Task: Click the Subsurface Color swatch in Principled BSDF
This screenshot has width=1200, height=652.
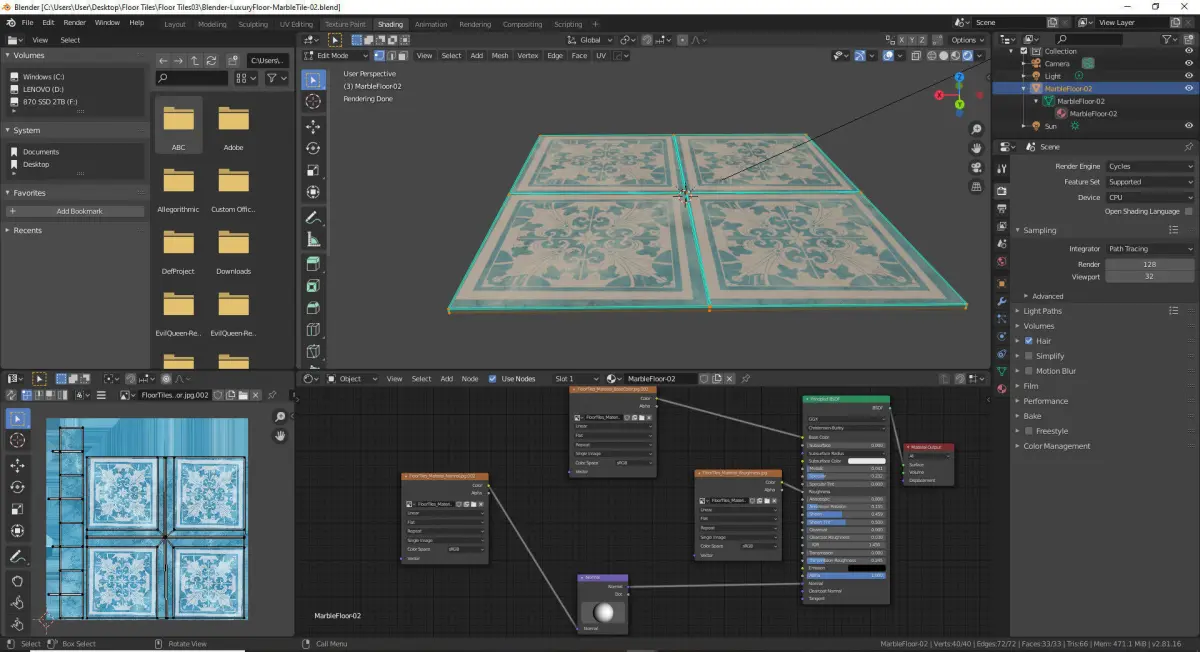Action: (x=867, y=461)
